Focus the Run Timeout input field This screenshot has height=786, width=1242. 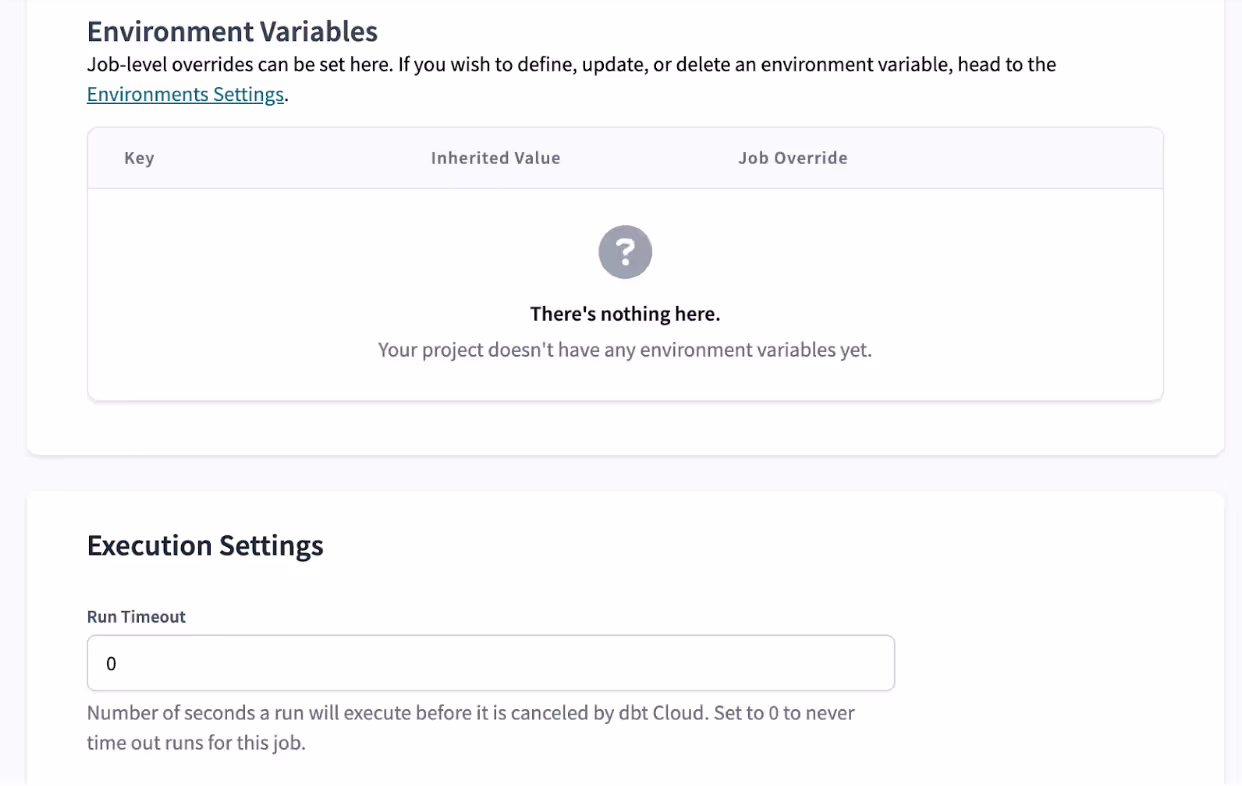[491, 663]
